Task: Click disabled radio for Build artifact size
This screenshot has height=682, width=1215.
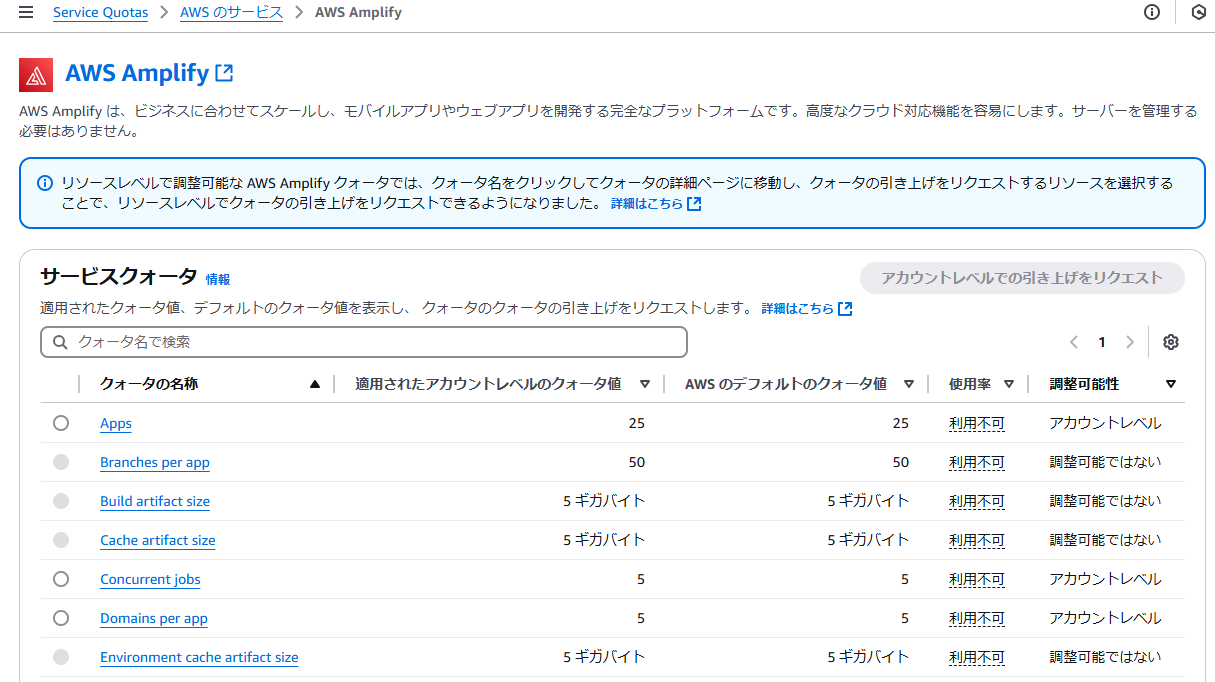Action: (61, 501)
